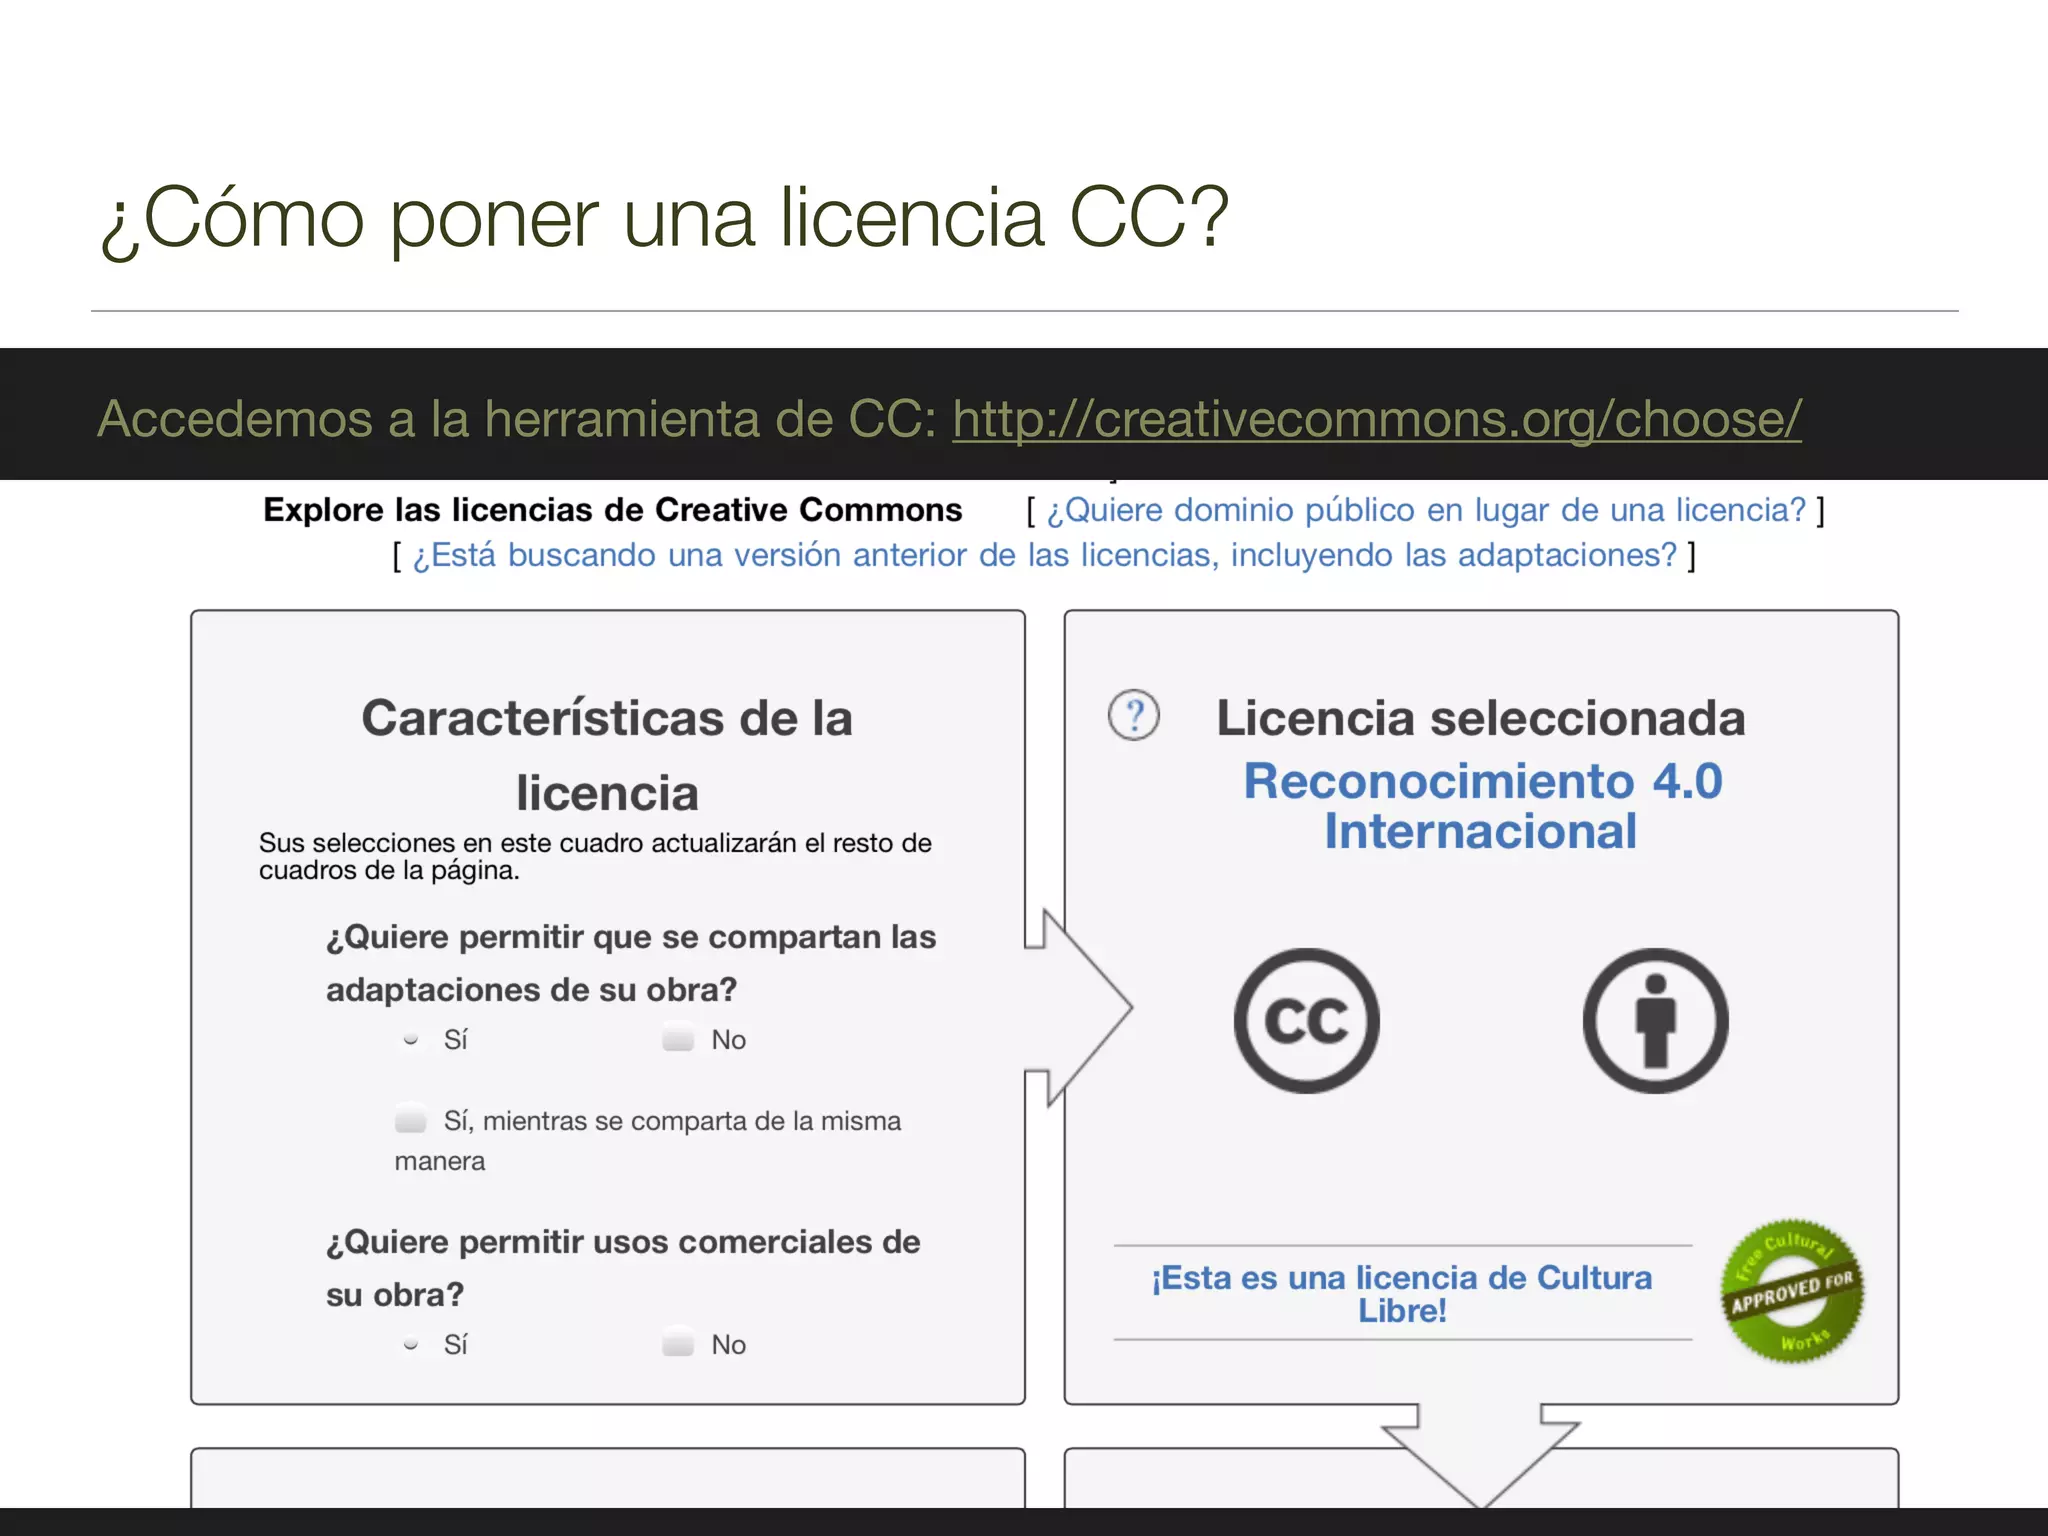
Task: Open the link http://creativecommons.org/choose/
Action: pyautogui.click(x=1377, y=420)
